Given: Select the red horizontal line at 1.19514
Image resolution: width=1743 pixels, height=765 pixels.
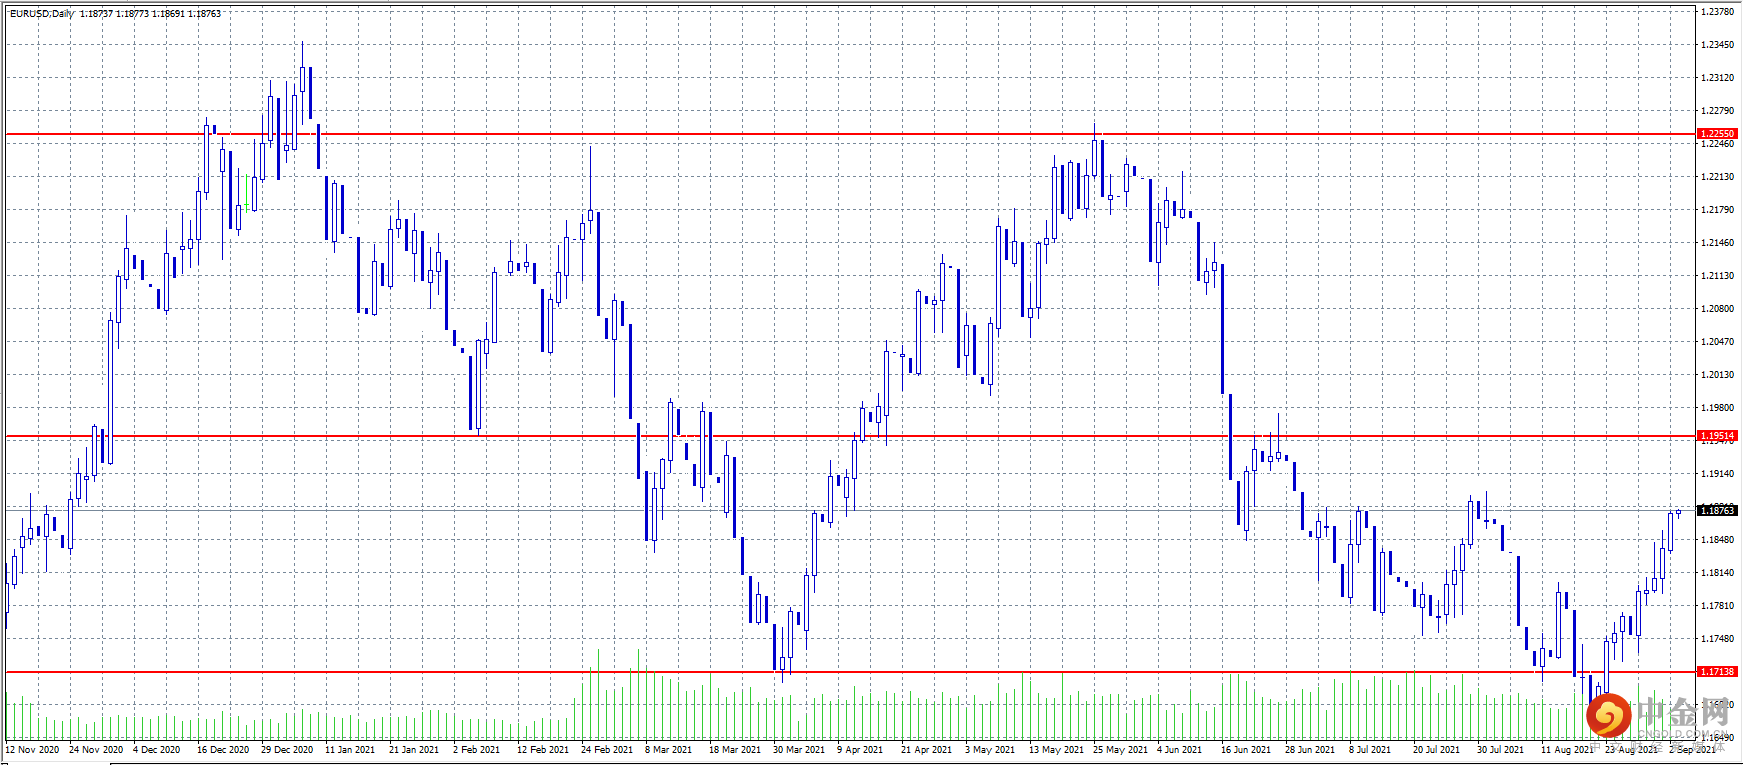Looking at the screenshot, I should 851,436.
